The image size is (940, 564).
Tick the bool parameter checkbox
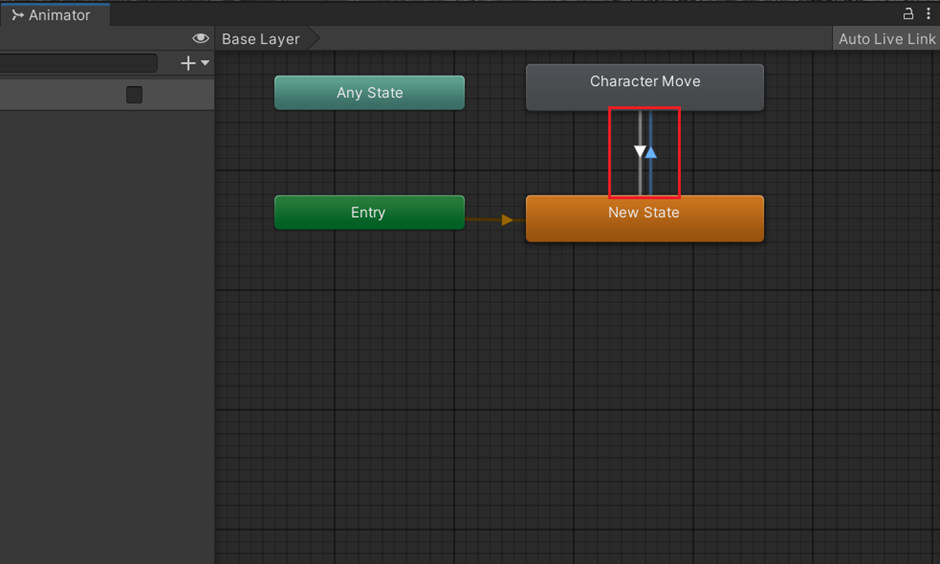[134, 95]
